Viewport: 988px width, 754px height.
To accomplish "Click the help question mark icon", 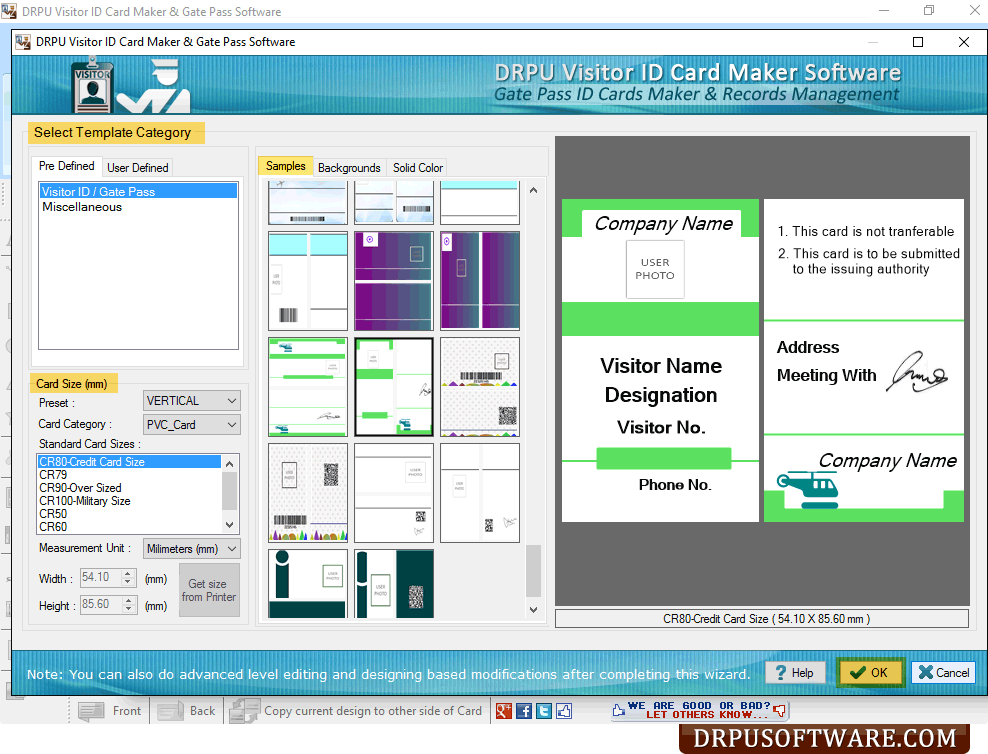I will [781, 673].
